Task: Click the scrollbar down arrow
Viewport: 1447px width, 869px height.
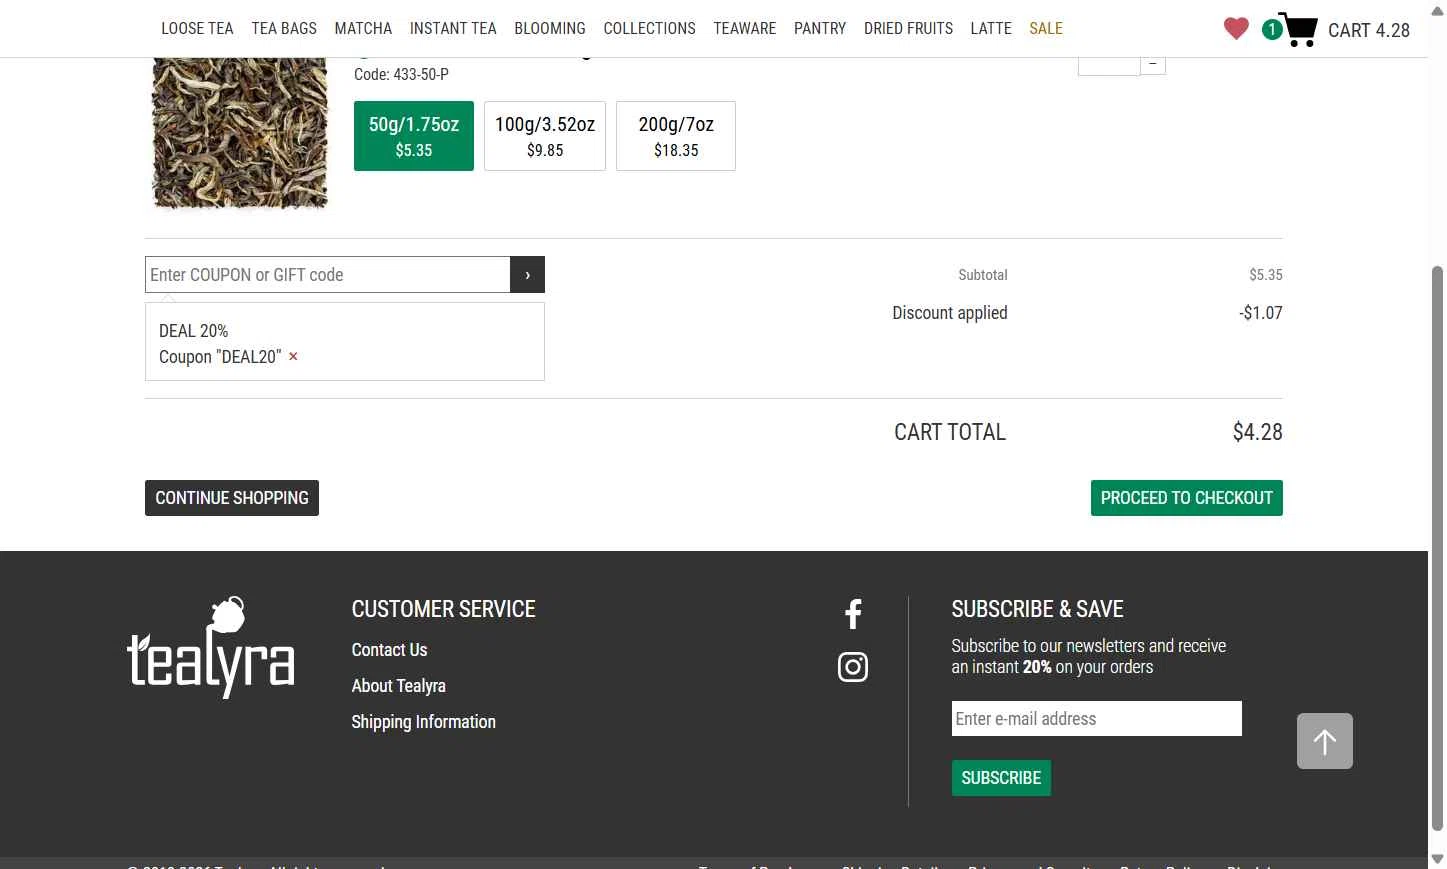Action: (x=1437, y=859)
